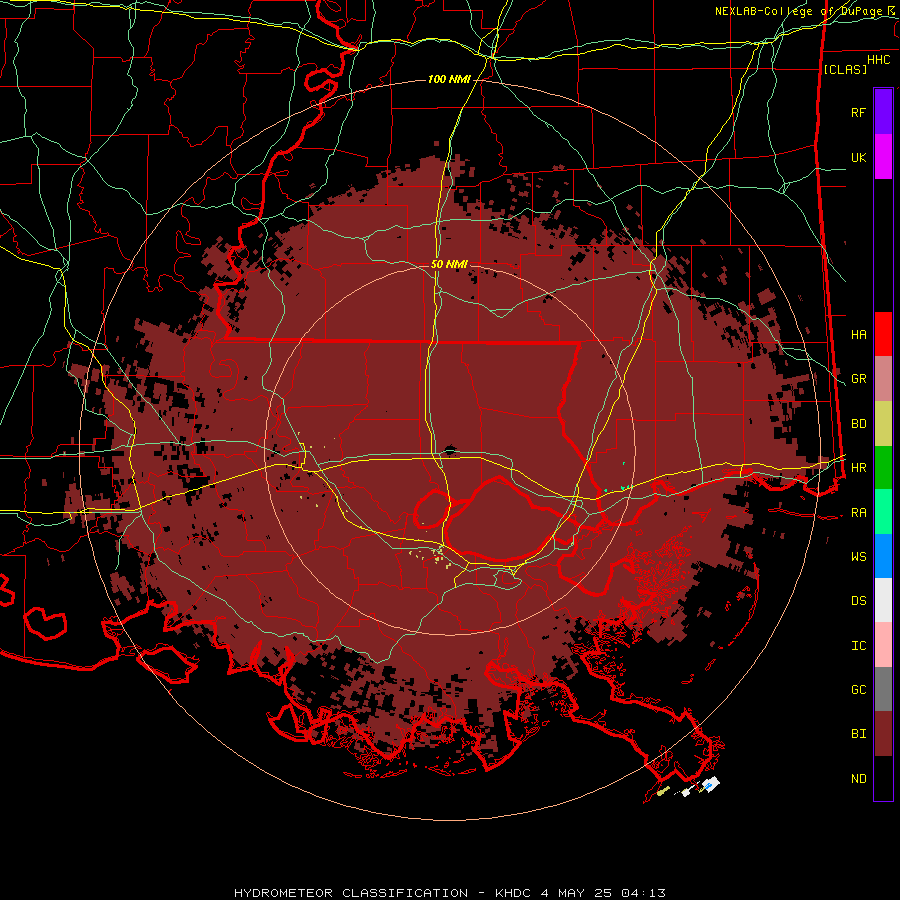900x900 pixels.
Task: Click the small black radar site hole
Action: (449, 451)
